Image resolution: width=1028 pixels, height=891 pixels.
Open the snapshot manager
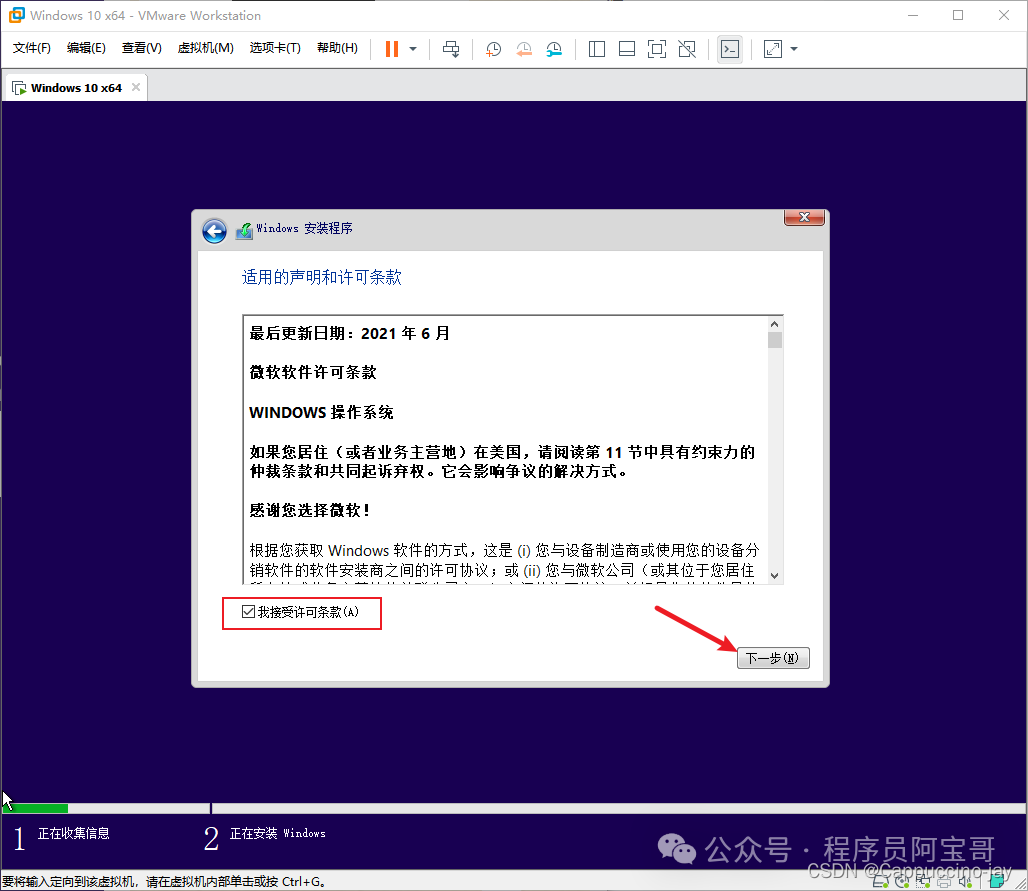pyautogui.click(x=554, y=49)
